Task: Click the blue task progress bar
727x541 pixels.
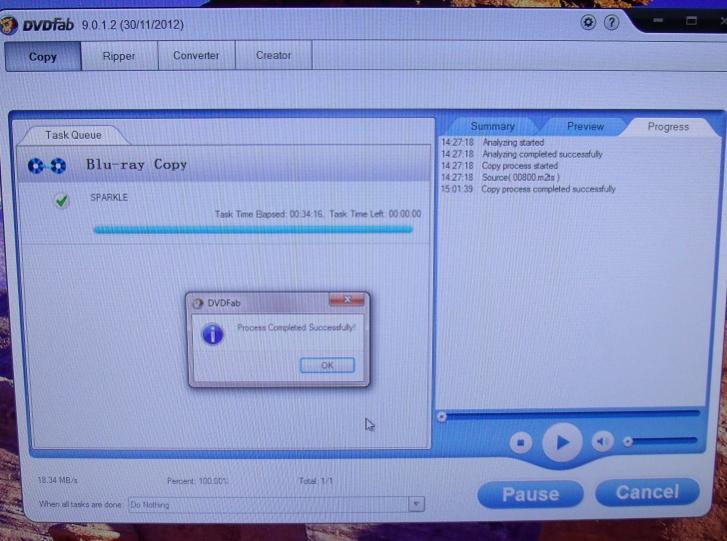Action: 253,229
